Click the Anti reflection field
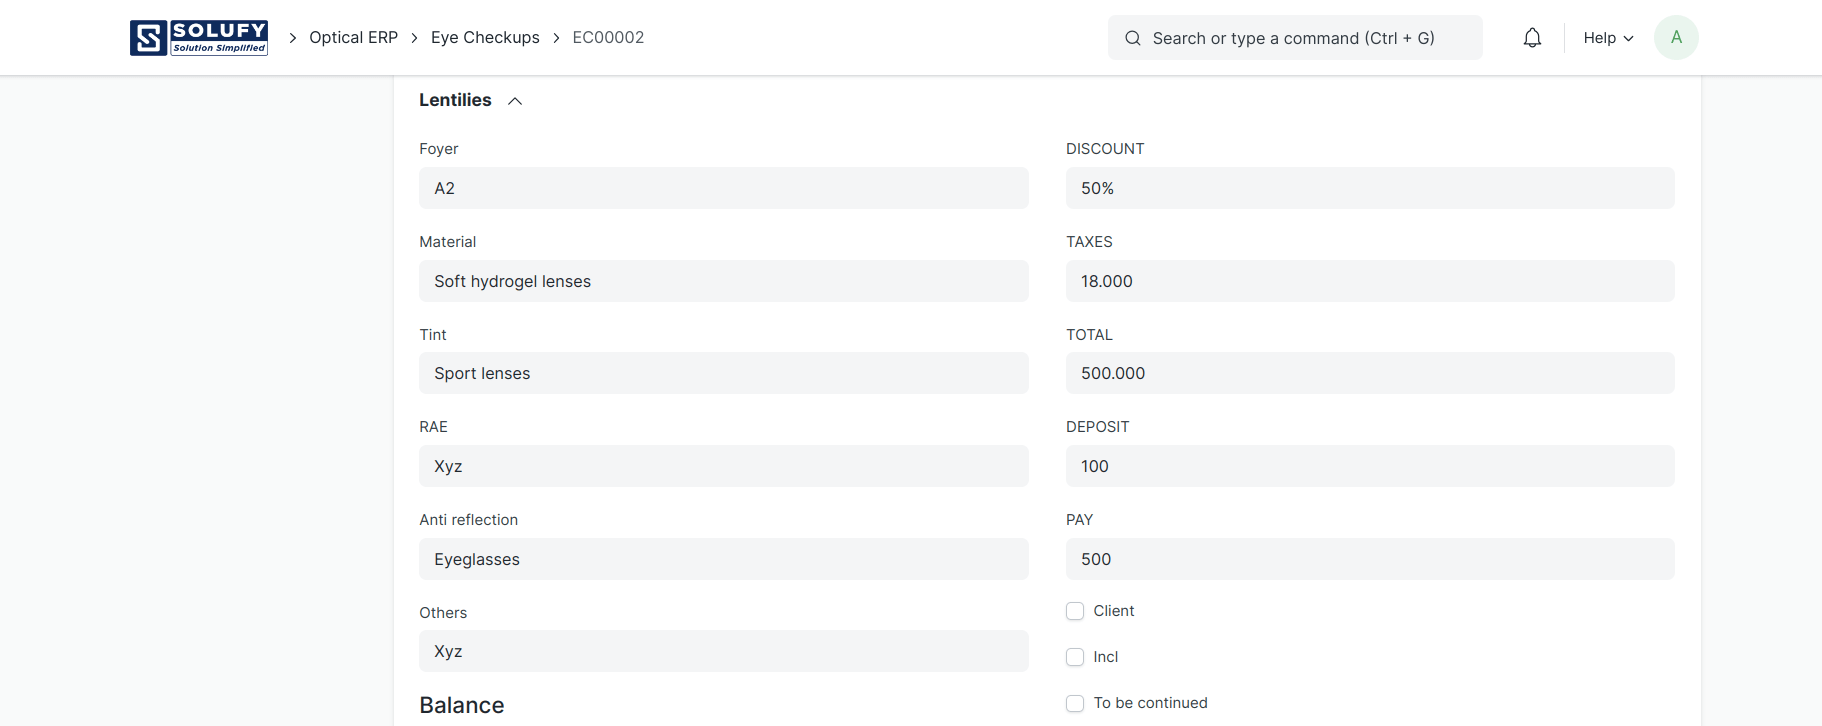Screen dimensions: 1822x726 coord(723,559)
